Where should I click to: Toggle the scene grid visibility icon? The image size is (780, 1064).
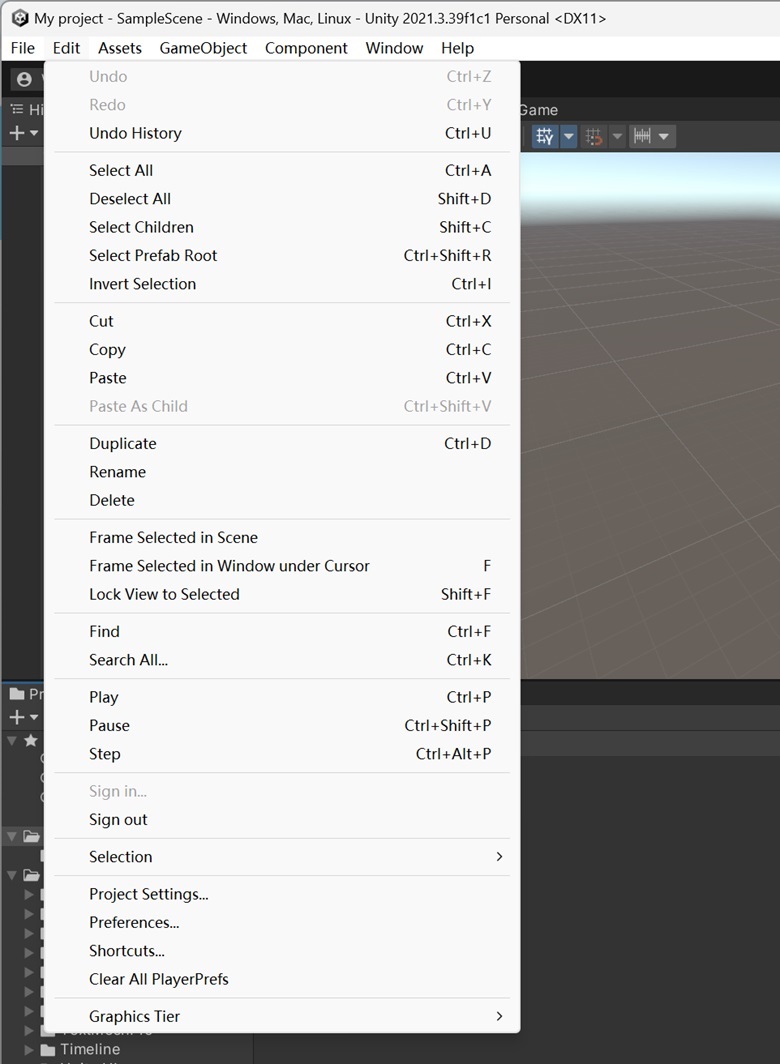(x=544, y=136)
